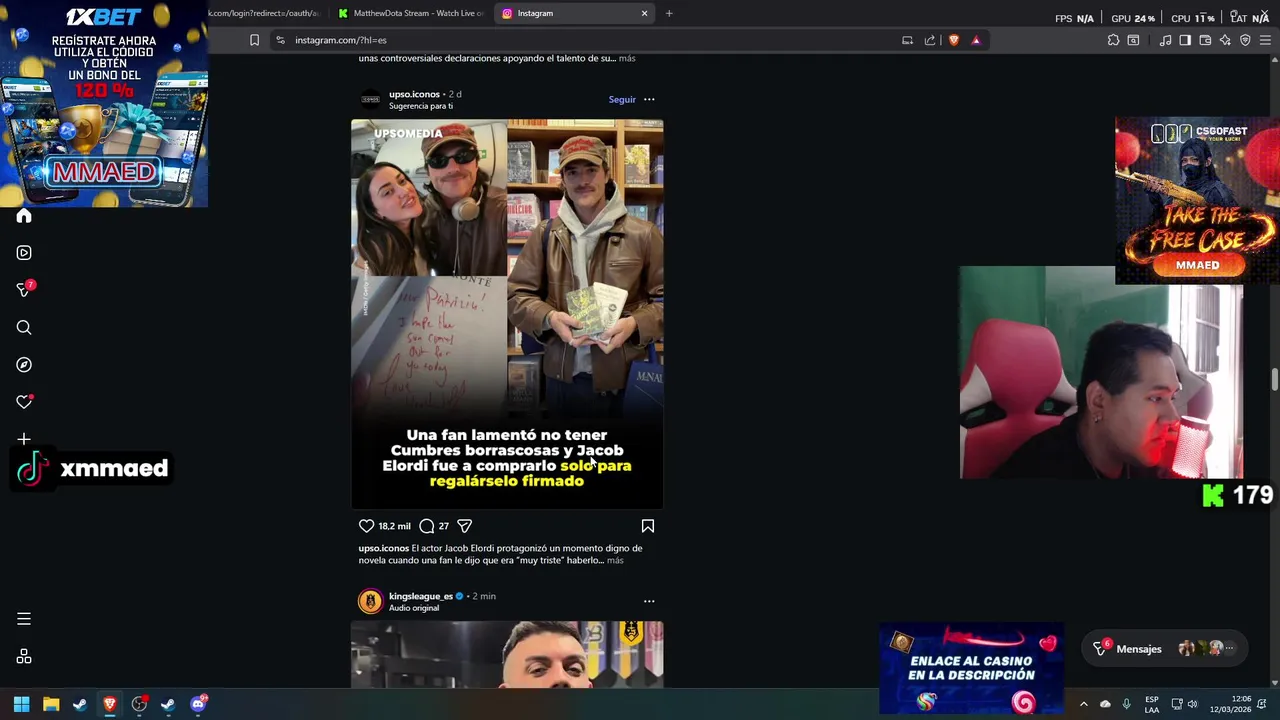The height and width of the screenshot is (720, 1280).
Task: Open a new browser tab
Action: click(669, 13)
